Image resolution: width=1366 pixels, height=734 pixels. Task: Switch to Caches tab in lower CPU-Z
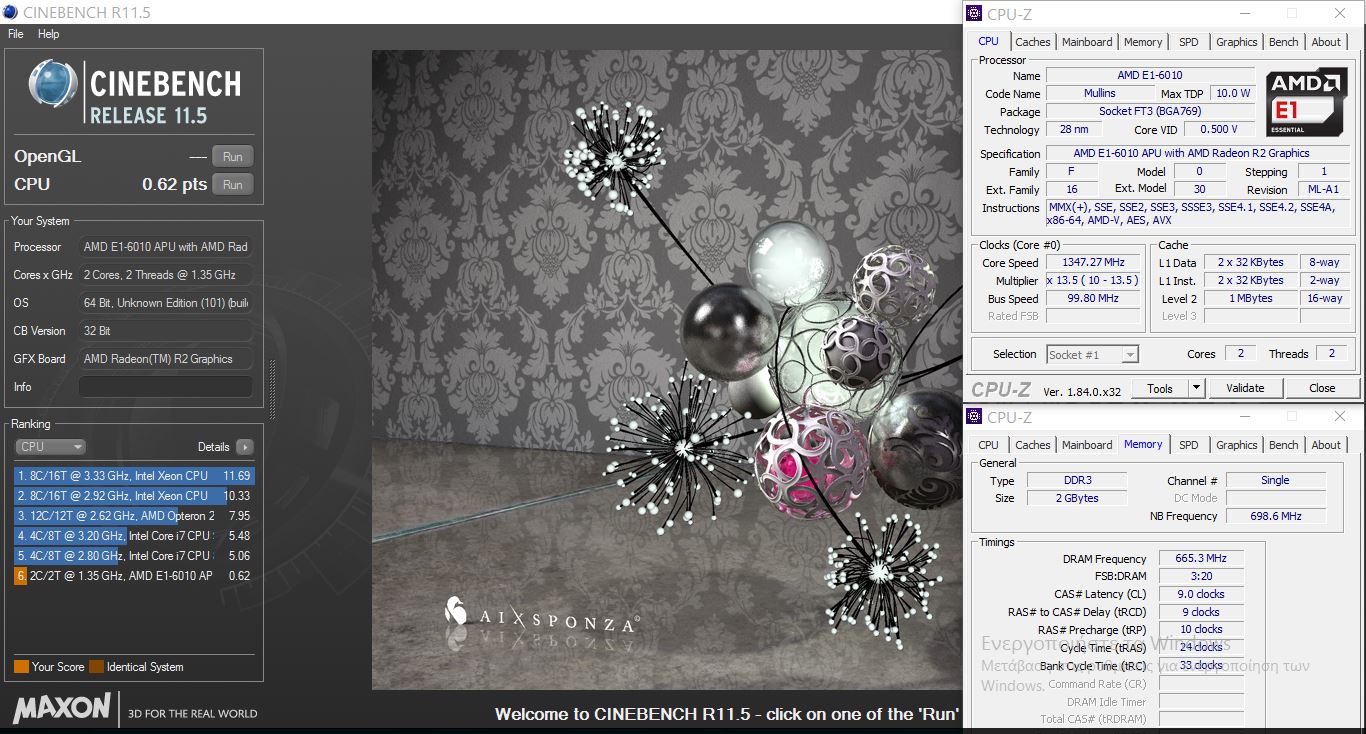click(x=1033, y=445)
